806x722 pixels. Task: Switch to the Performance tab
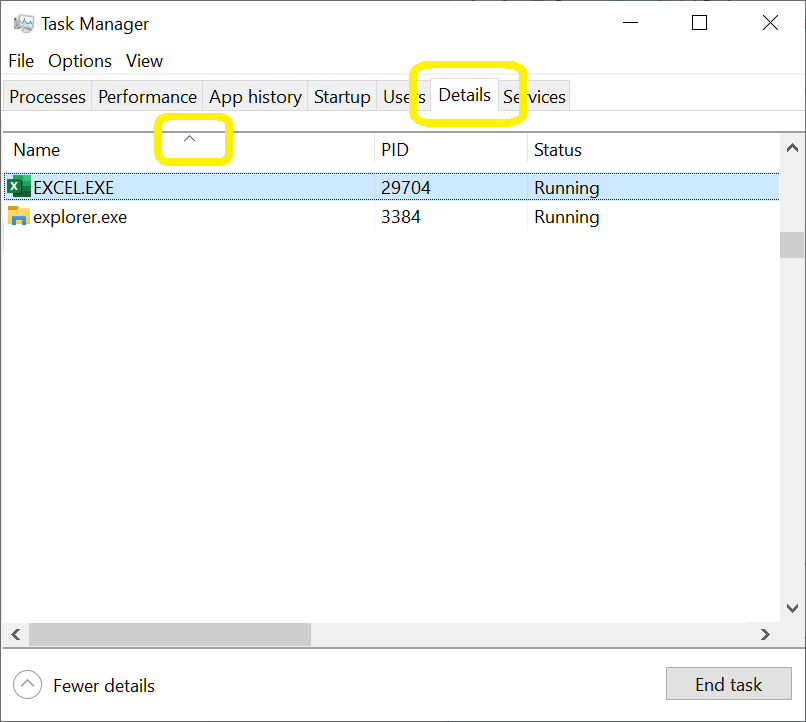pyautogui.click(x=147, y=97)
